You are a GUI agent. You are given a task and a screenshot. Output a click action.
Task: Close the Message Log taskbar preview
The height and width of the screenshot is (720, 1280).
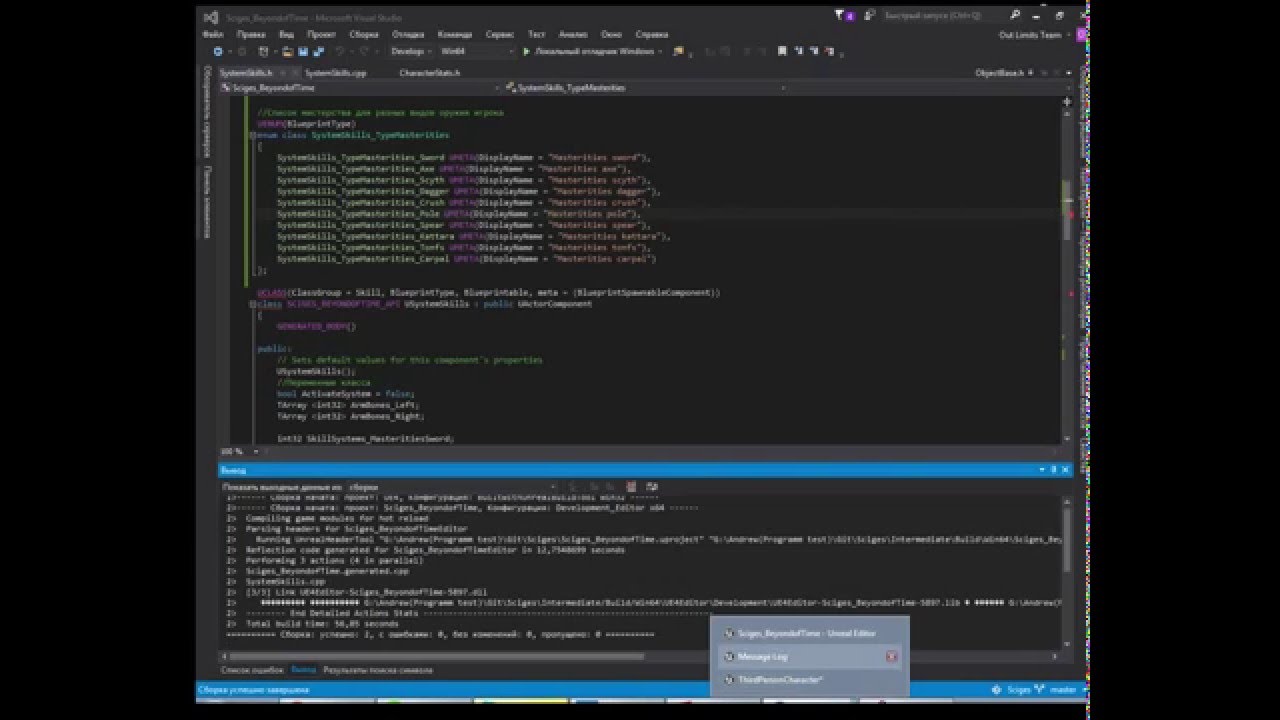pos(891,657)
